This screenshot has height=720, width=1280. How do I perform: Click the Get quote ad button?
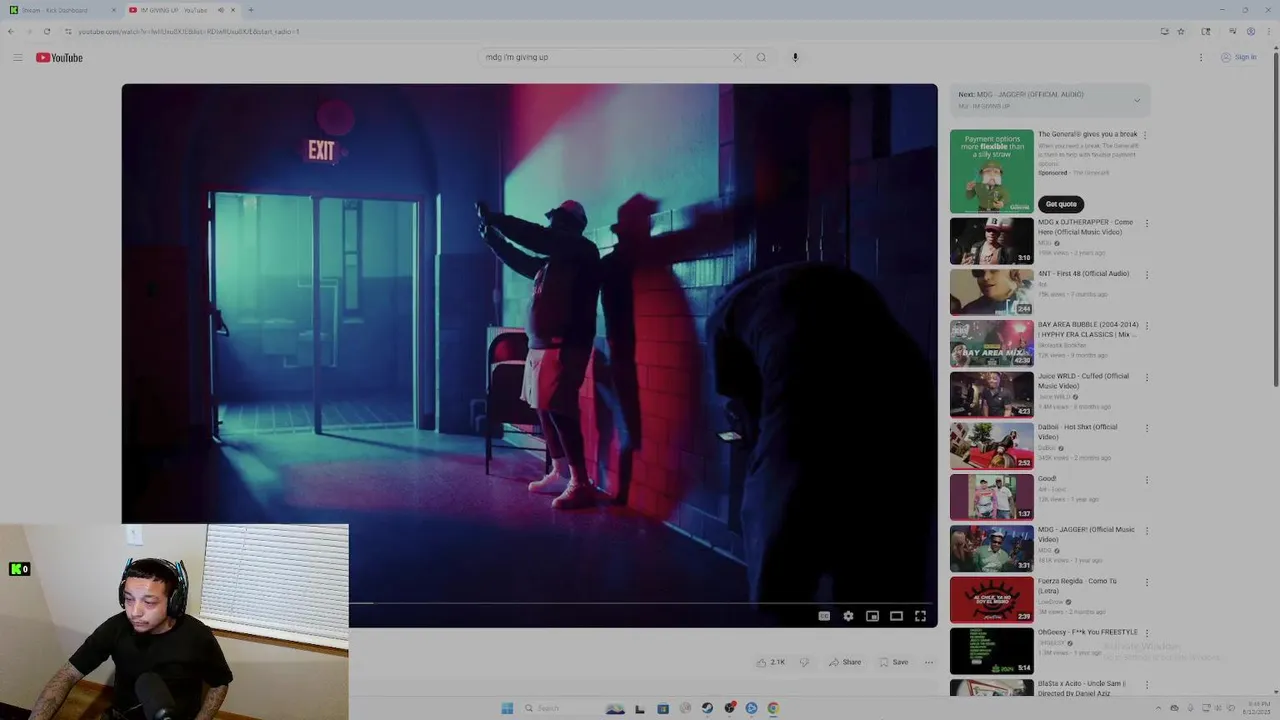point(1061,204)
